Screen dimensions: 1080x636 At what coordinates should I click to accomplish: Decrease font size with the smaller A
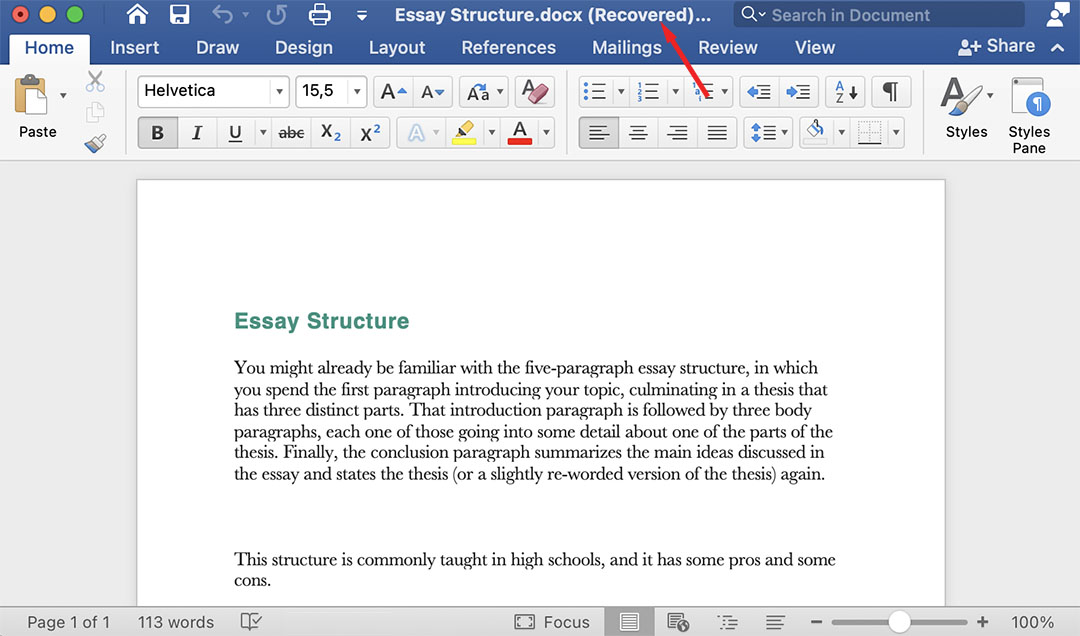tap(433, 92)
